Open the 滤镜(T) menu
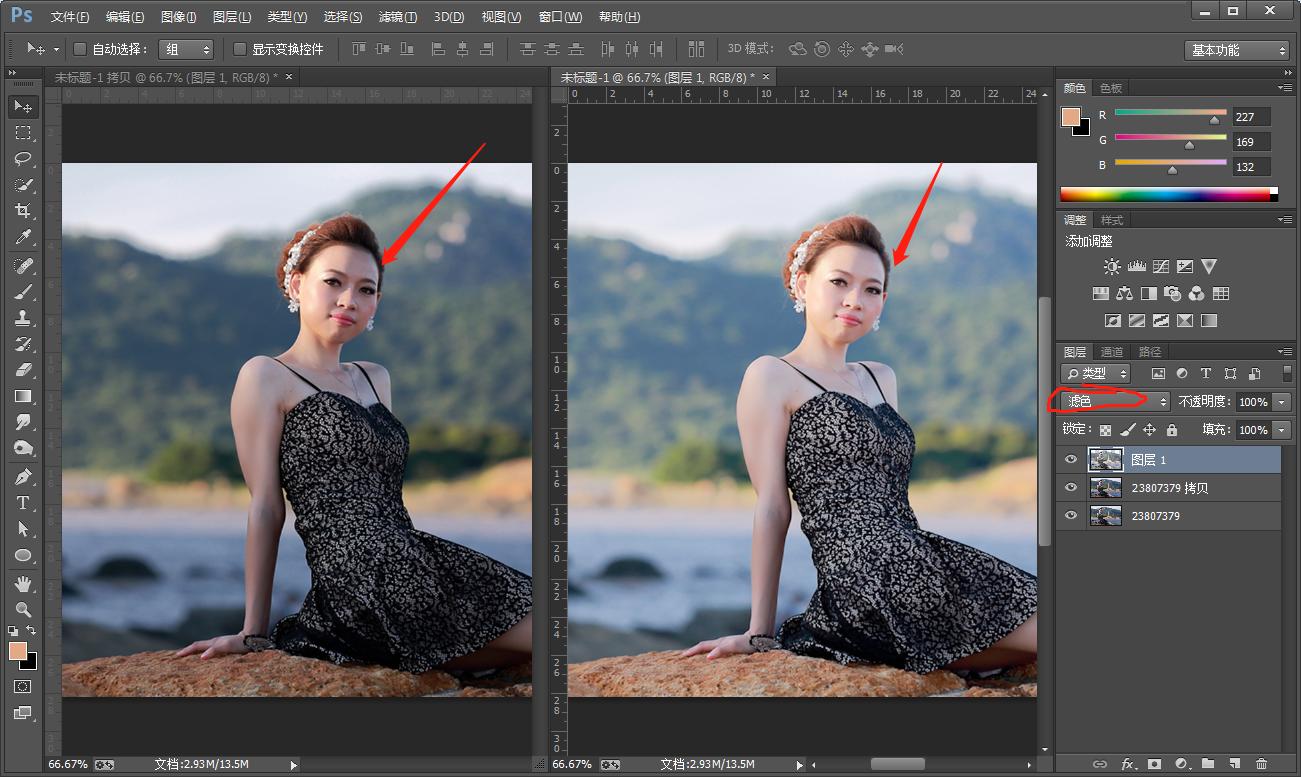 click(x=398, y=17)
